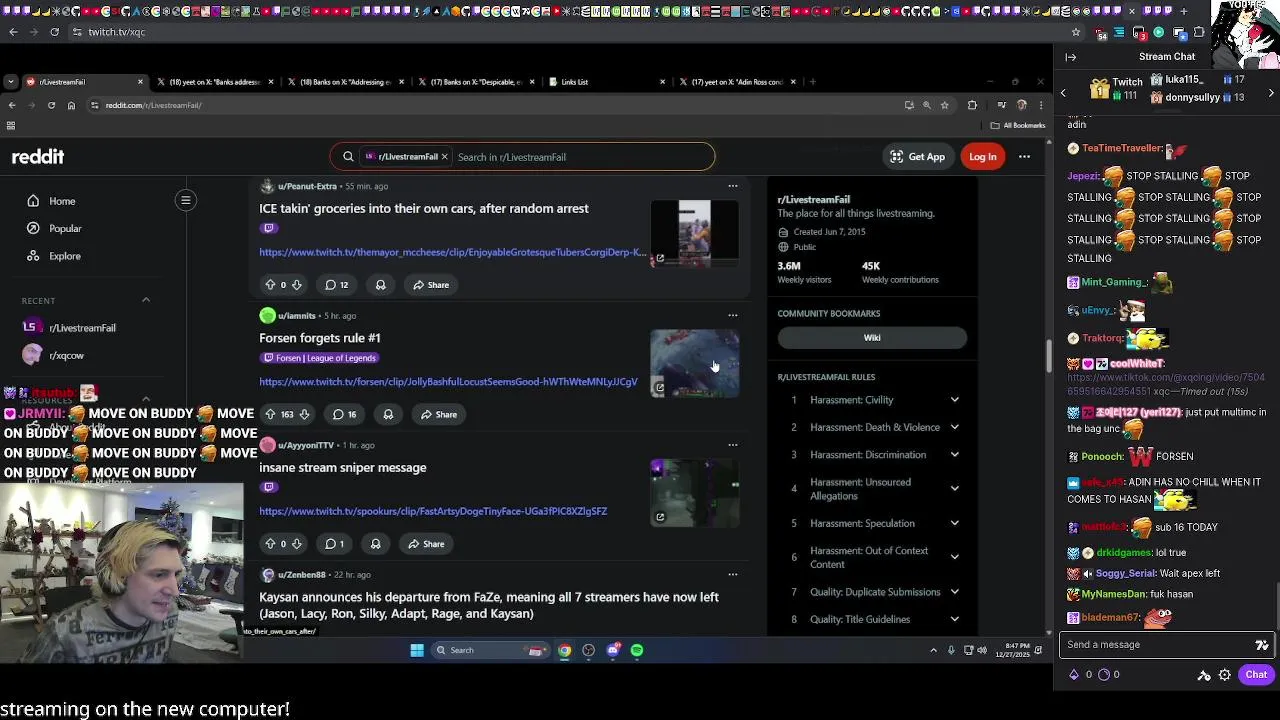Open the post menu for the Kaysan post
The width and height of the screenshot is (1280, 720).
pyautogui.click(x=733, y=574)
